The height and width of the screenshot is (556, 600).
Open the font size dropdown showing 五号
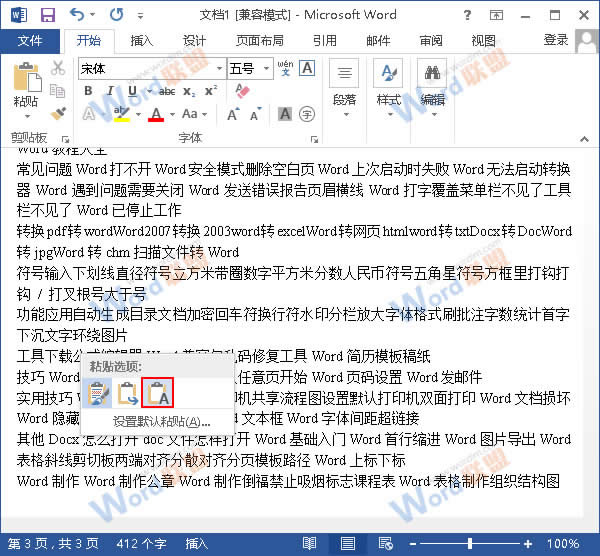pos(250,68)
